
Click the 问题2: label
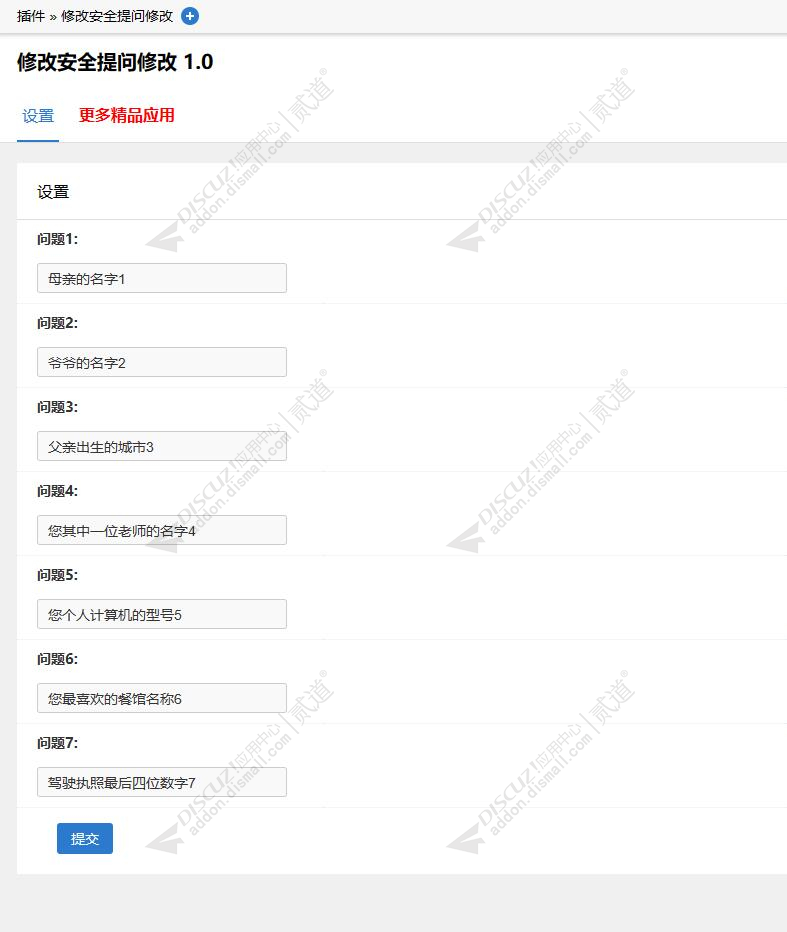[x=58, y=323]
